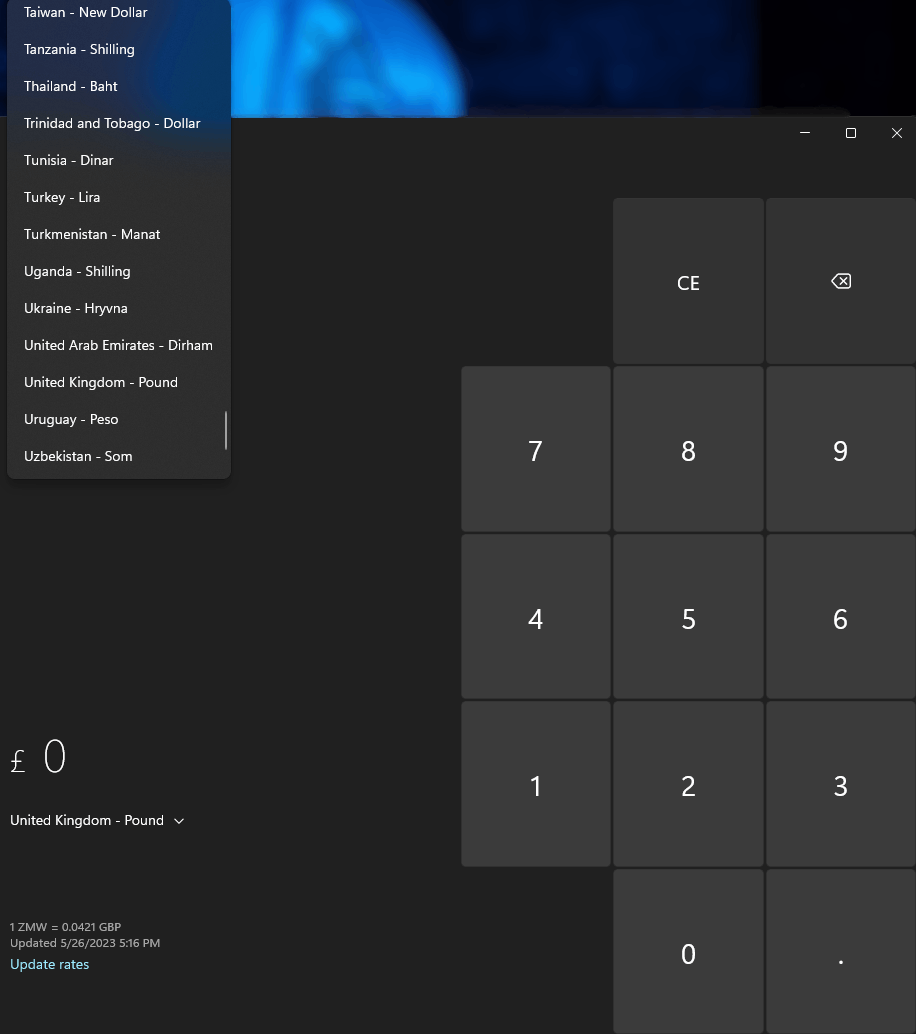Tap the number 5 key
916x1034 pixels.
coord(688,617)
